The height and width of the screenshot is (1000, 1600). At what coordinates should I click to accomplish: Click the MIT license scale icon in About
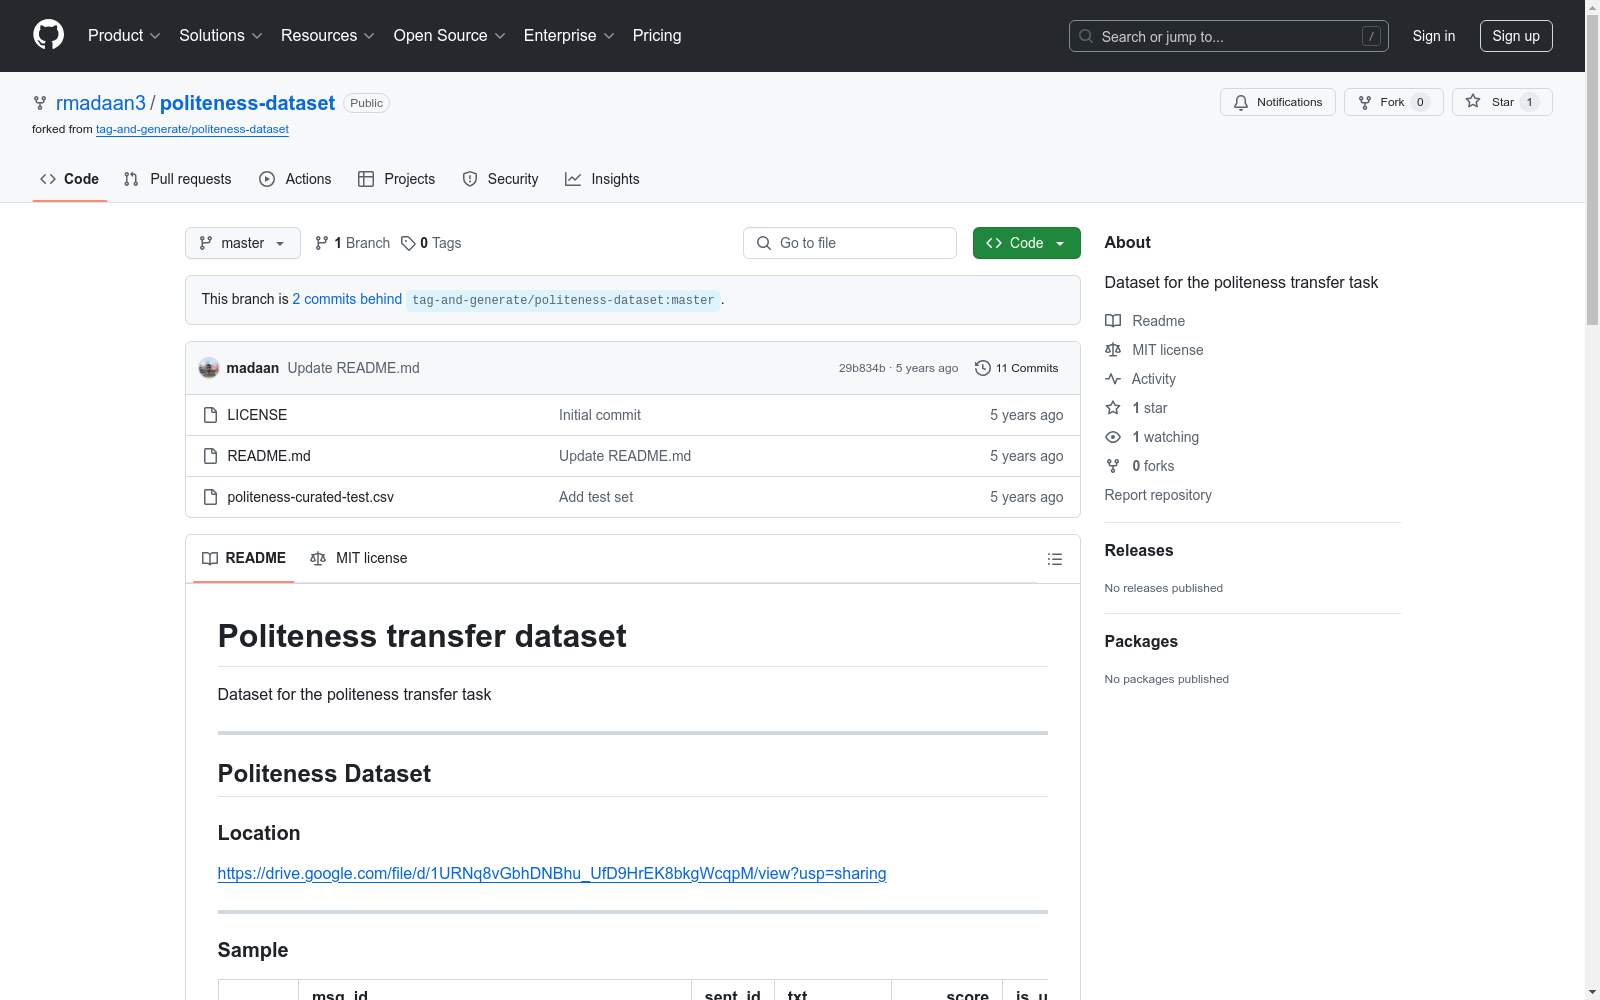(x=1113, y=350)
